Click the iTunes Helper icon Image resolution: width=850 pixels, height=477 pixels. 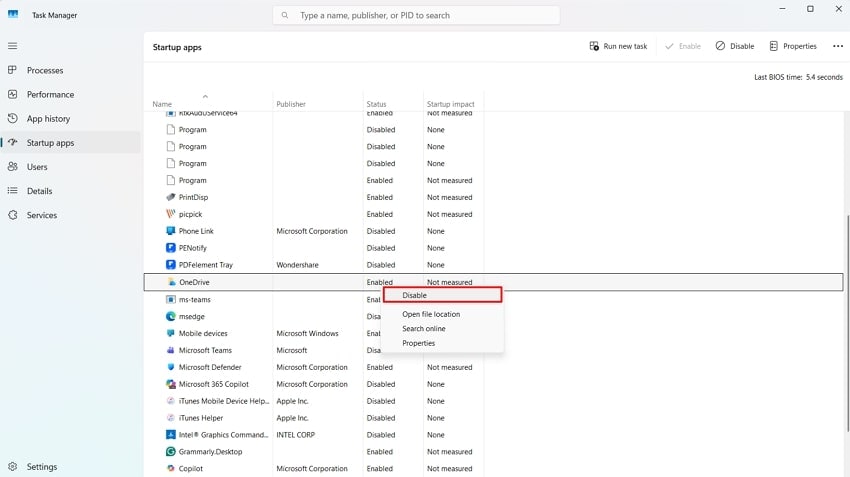click(171, 418)
